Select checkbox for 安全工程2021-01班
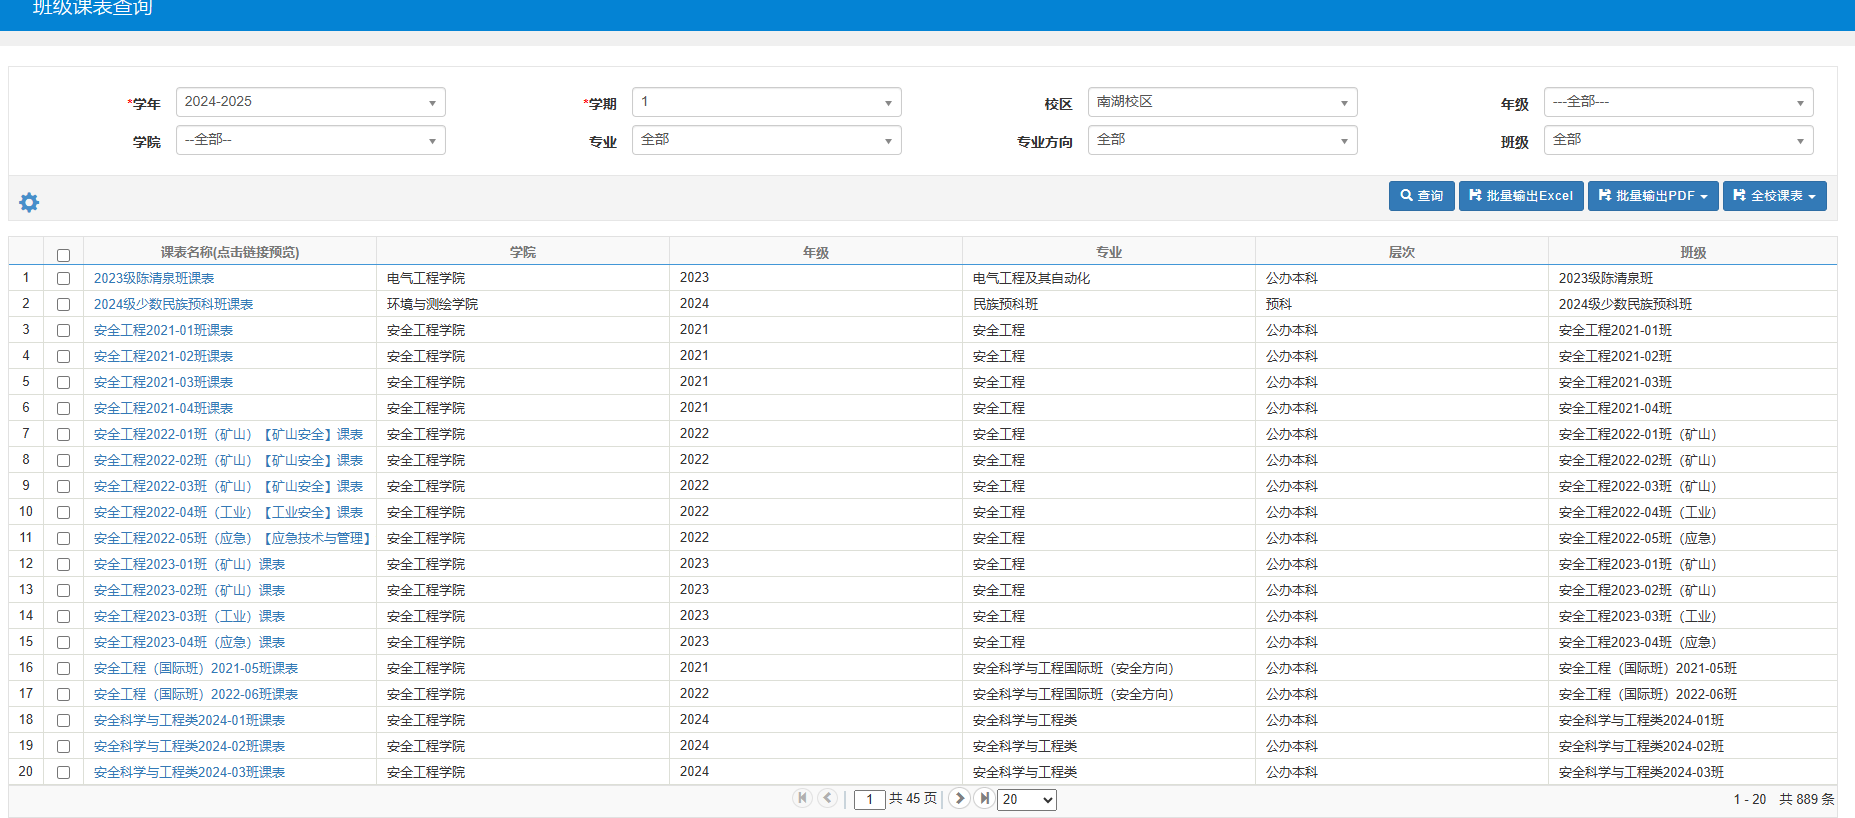The image size is (1855, 818). point(63,330)
